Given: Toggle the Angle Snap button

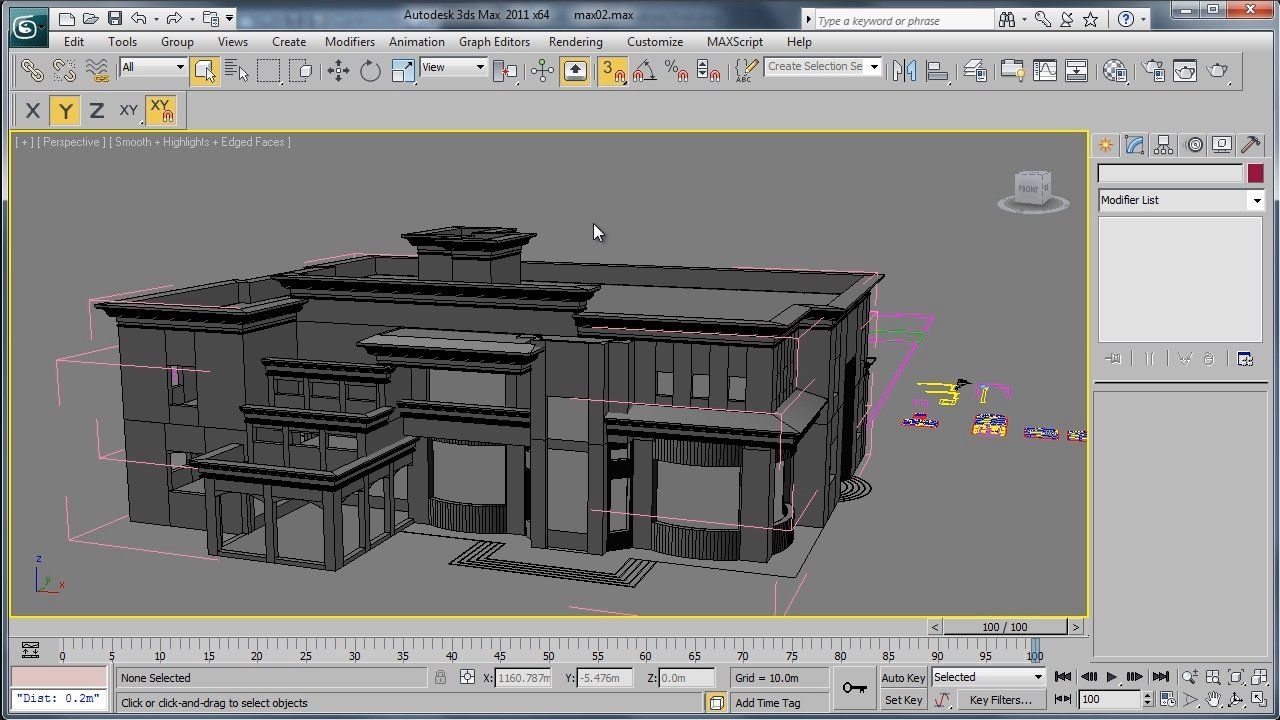Looking at the screenshot, I should tap(644, 70).
